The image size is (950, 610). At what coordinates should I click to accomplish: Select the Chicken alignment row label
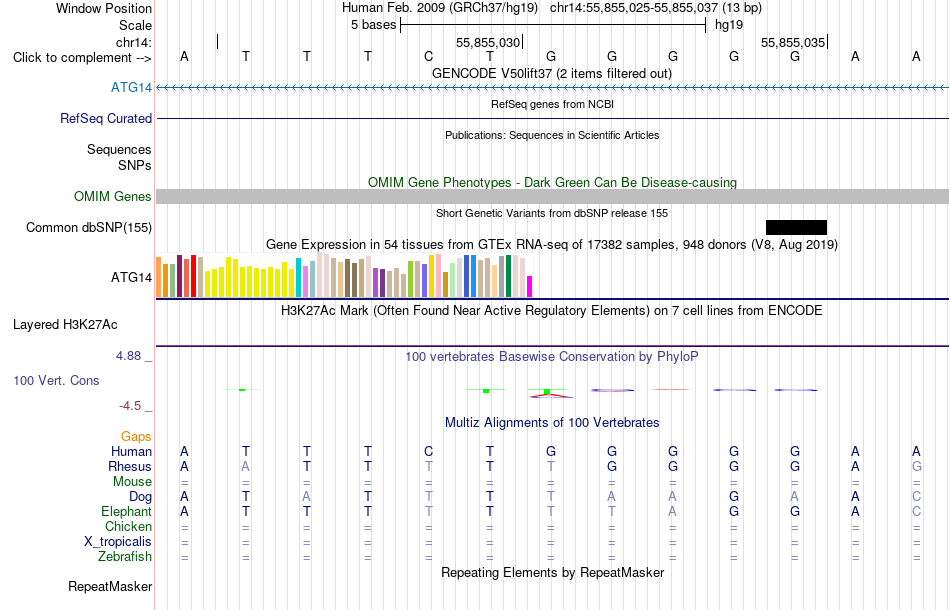pos(128,526)
